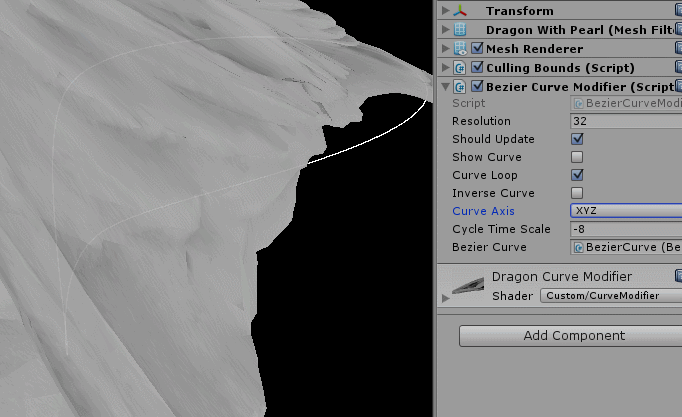The width and height of the screenshot is (682, 417).
Task: Click the Cycle Time Scale label
Action: pos(501,229)
